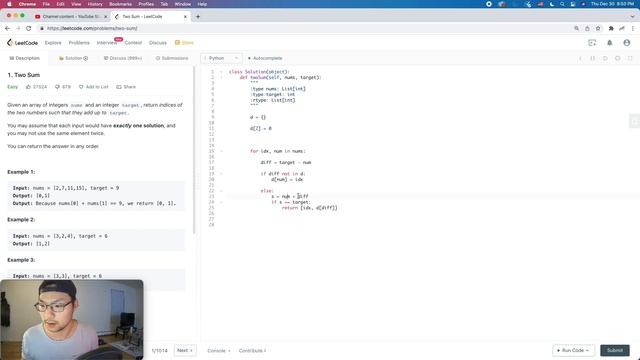This screenshot has height=360, width=640.
Task: Click the Chrome forward arrow
Action: [18, 28]
